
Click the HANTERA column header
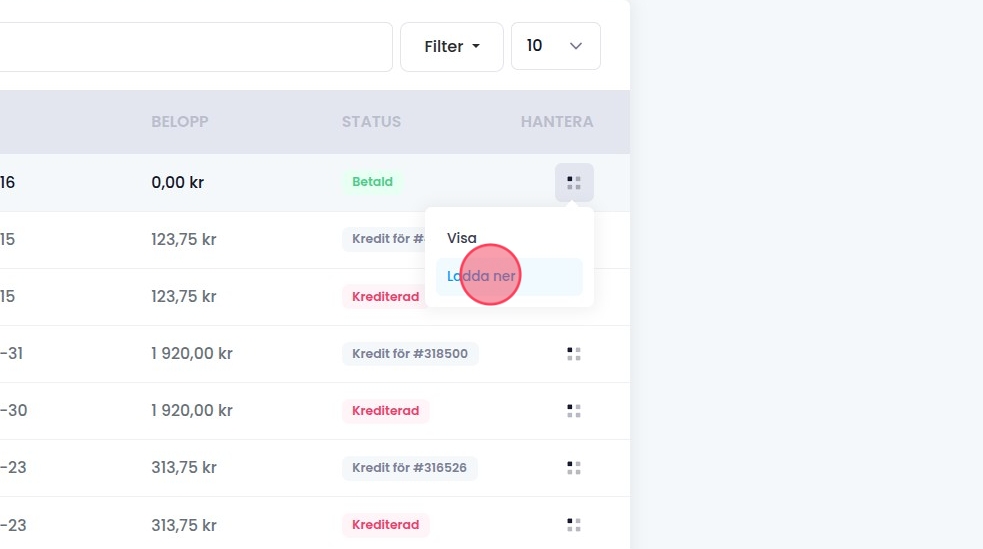pos(557,122)
